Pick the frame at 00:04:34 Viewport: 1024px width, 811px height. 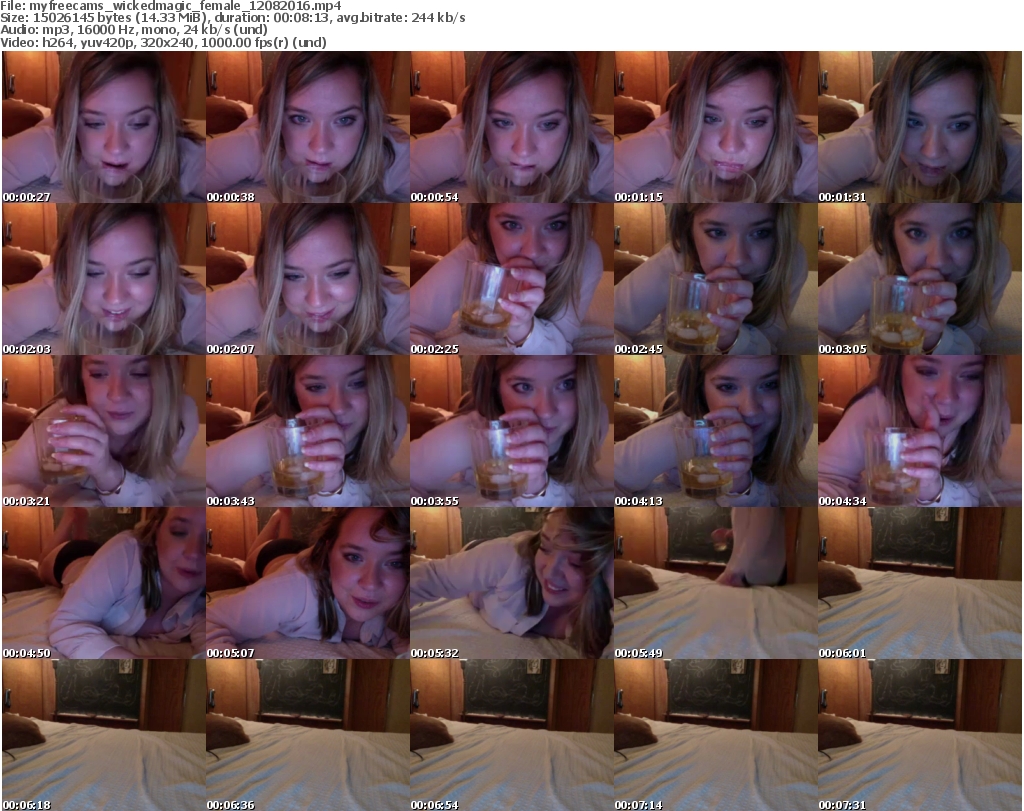pos(920,431)
